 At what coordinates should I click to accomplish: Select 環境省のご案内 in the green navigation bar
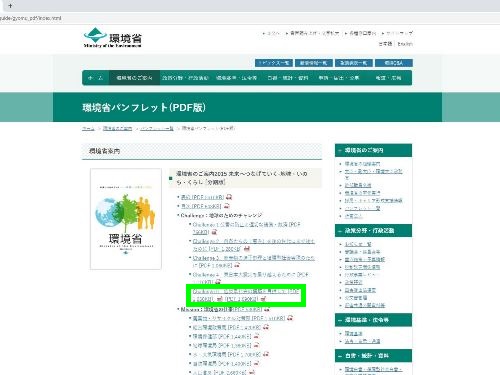pos(134,78)
